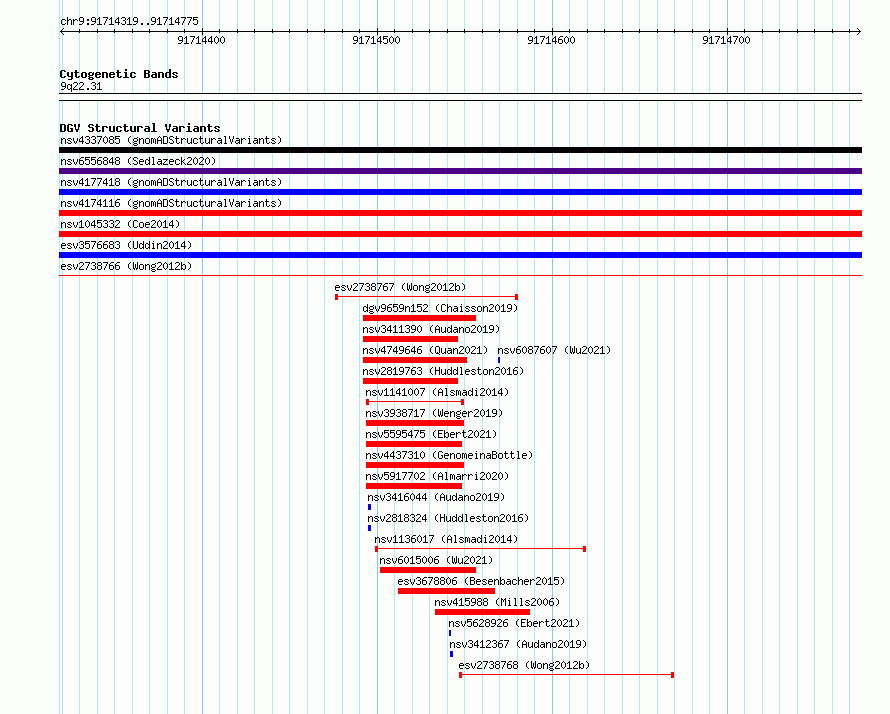Click the nsv4337085 black variant bar
Viewport: 890px width, 714px height.
[460, 150]
